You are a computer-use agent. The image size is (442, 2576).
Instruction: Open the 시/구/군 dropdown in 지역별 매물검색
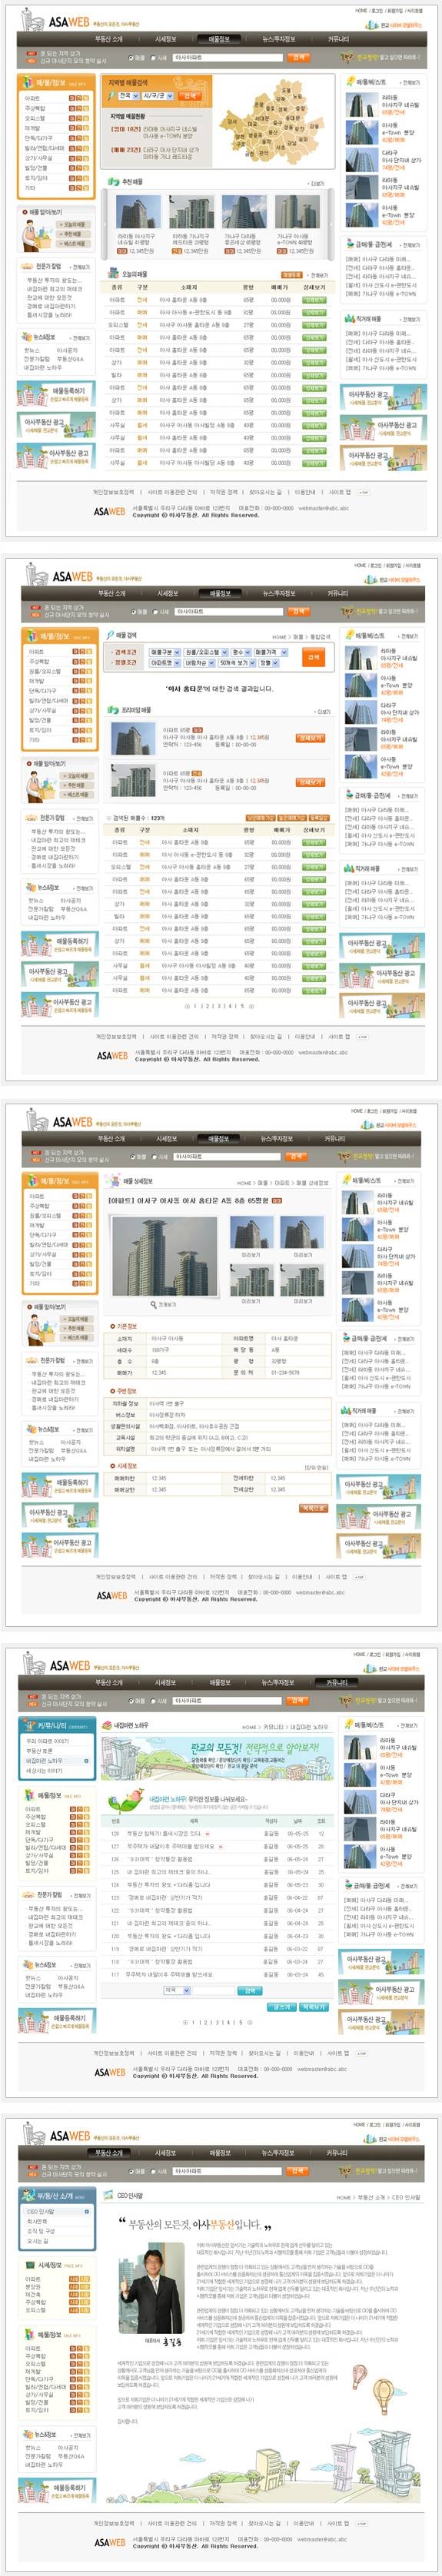155,96
